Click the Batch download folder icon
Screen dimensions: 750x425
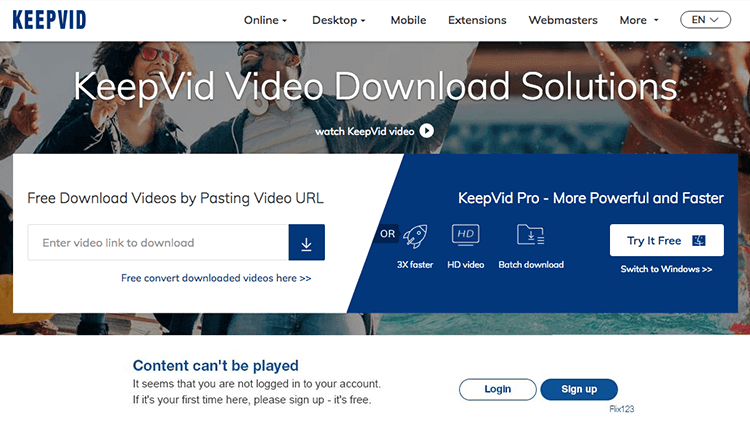click(530, 235)
